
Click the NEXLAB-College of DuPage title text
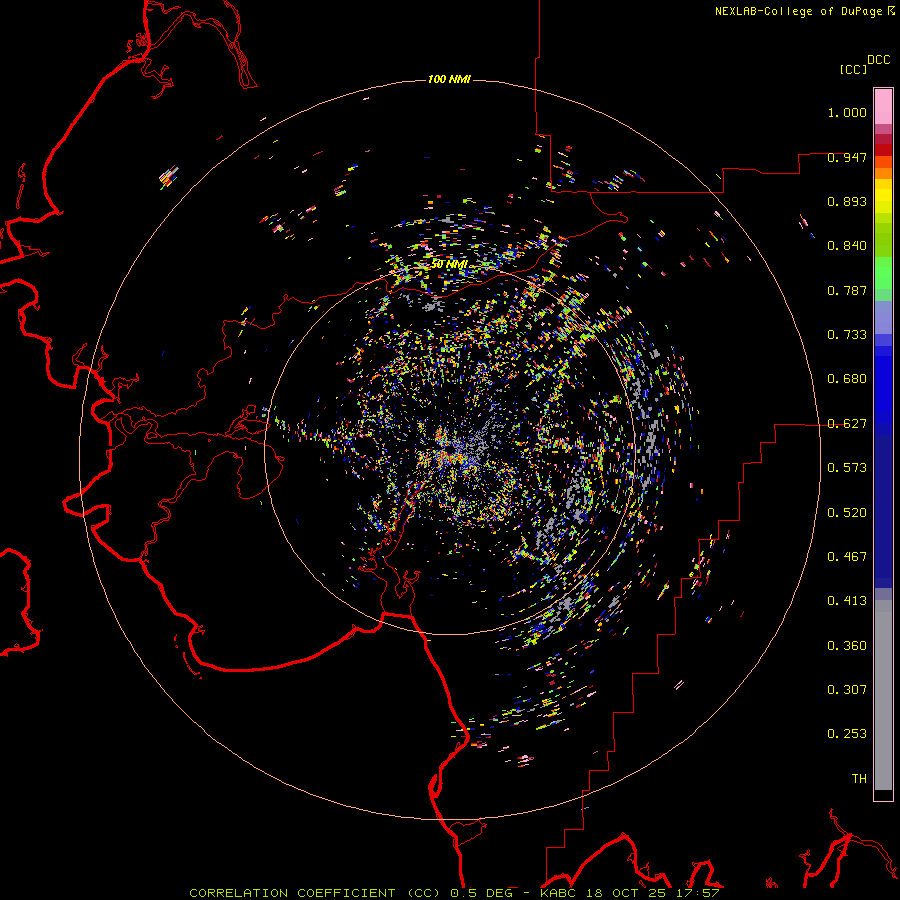(801, 11)
